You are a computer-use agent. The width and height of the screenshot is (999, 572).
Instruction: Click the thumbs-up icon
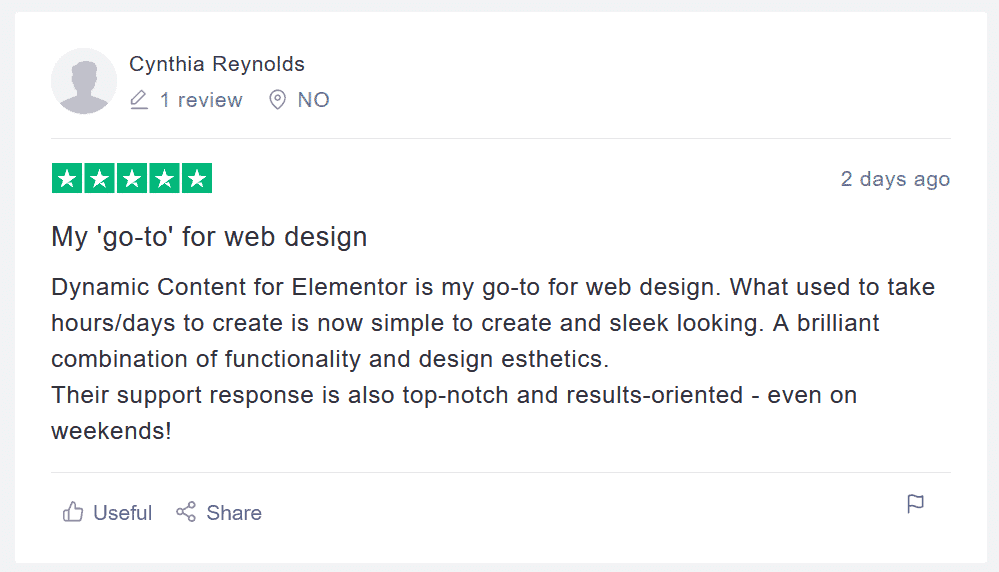click(73, 511)
